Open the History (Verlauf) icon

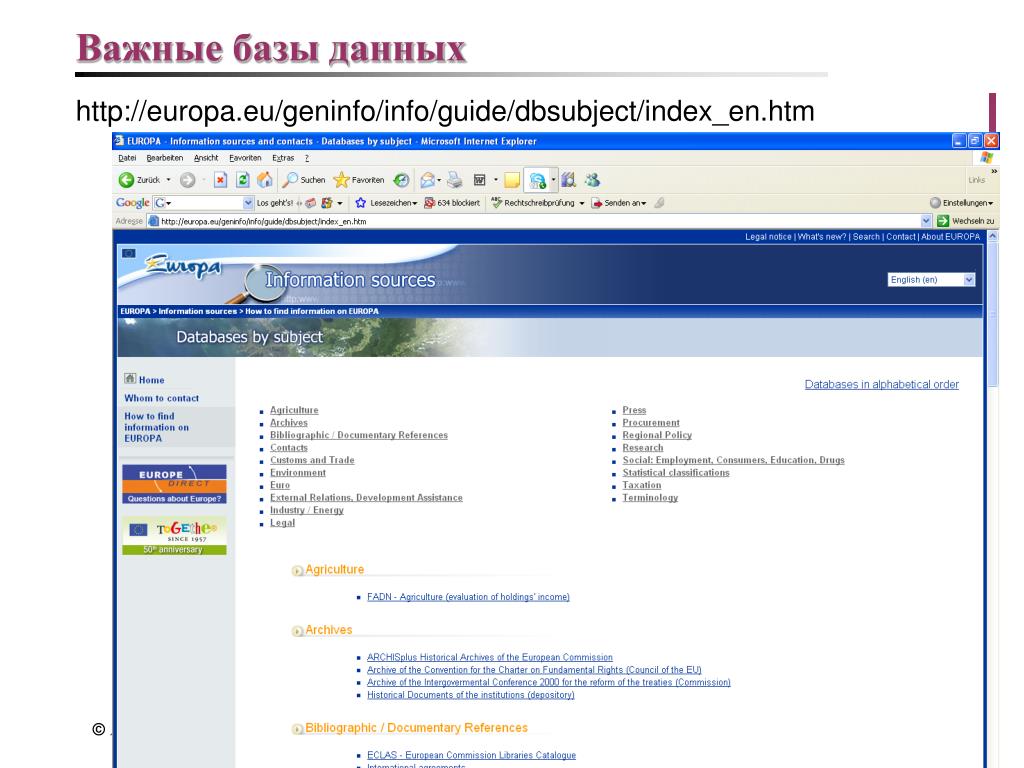(401, 180)
